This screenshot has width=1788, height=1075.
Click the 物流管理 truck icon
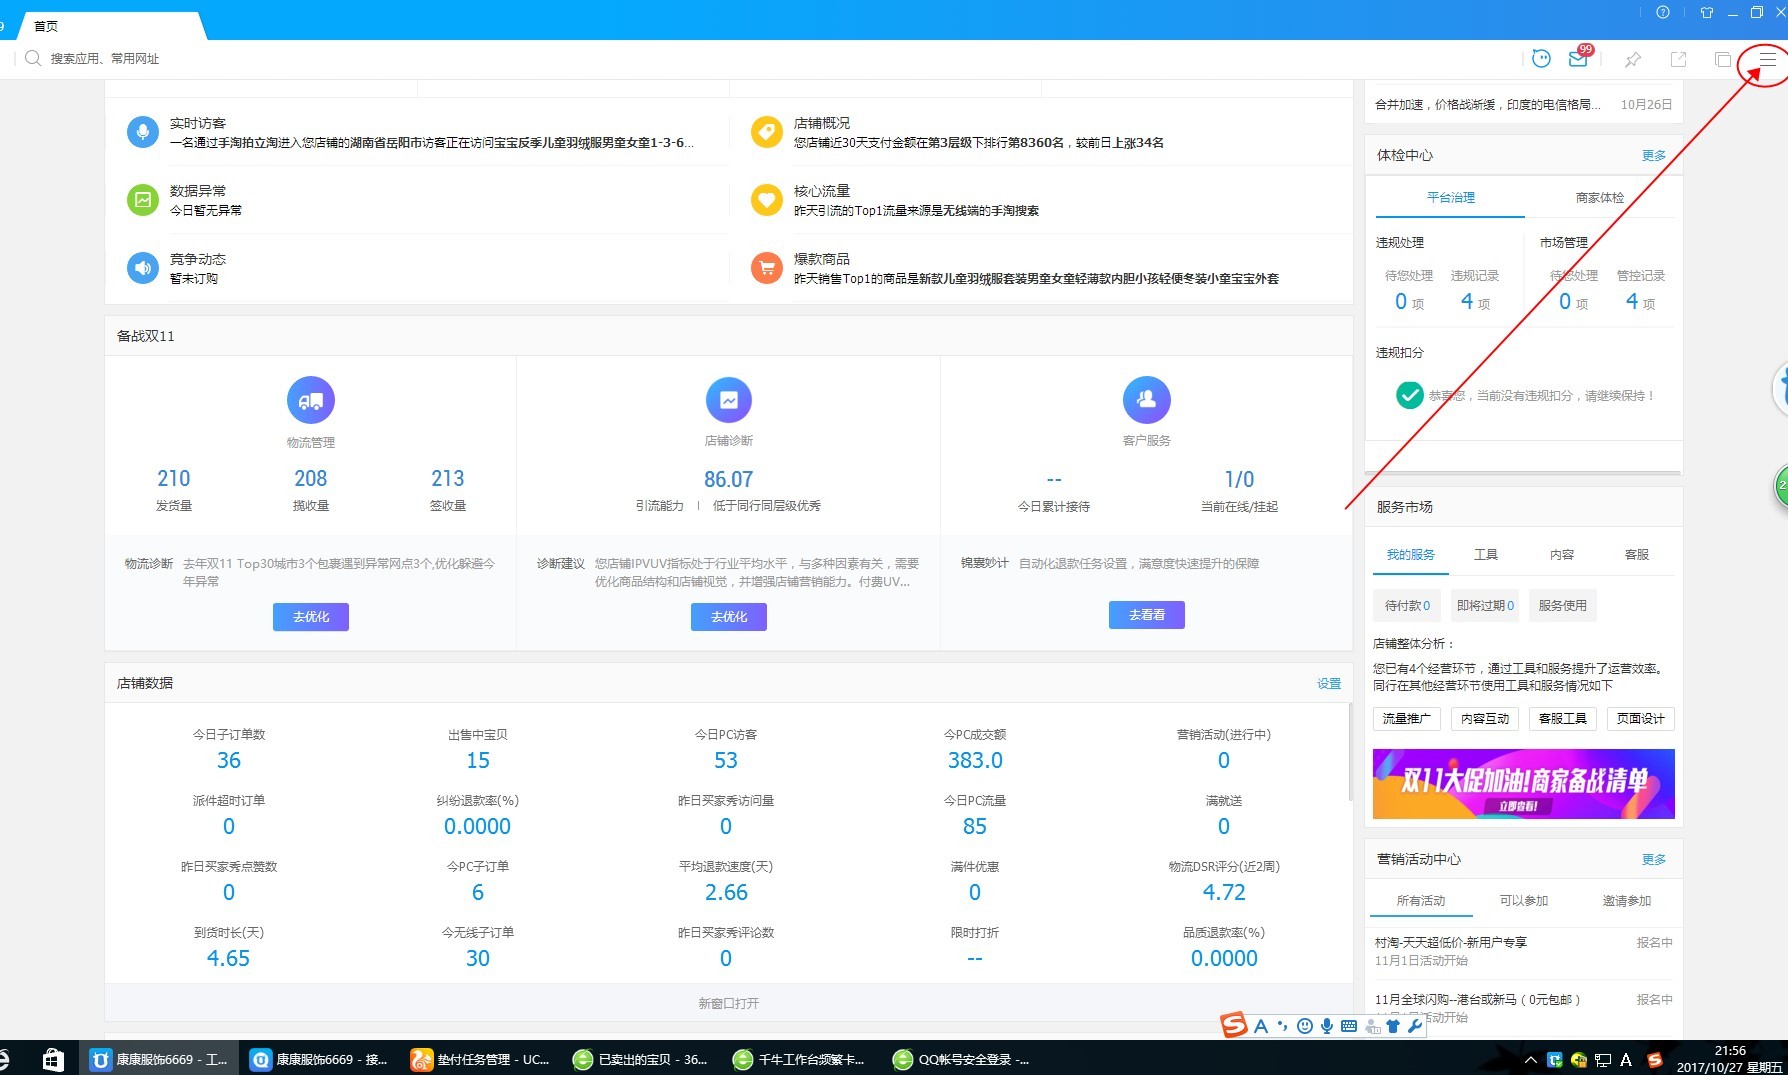tap(310, 400)
